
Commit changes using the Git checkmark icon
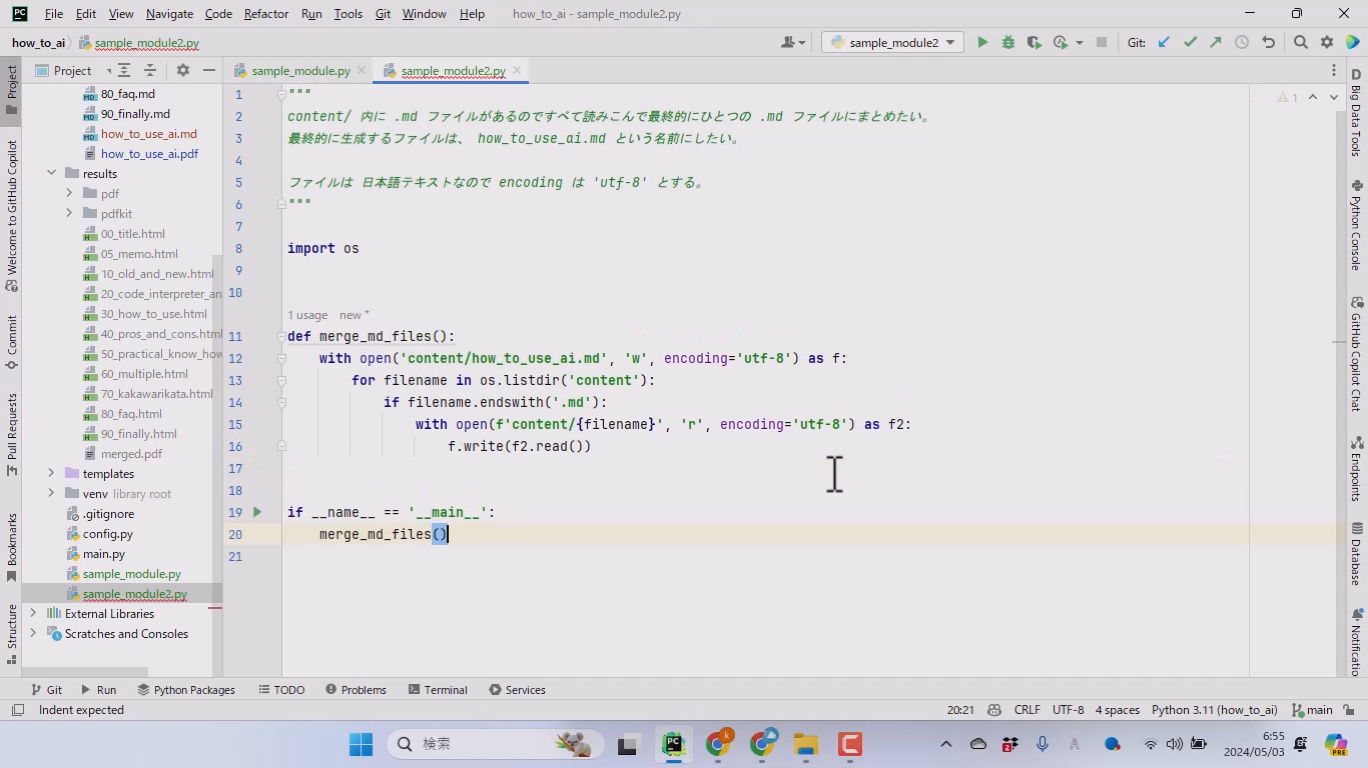click(1189, 42)
